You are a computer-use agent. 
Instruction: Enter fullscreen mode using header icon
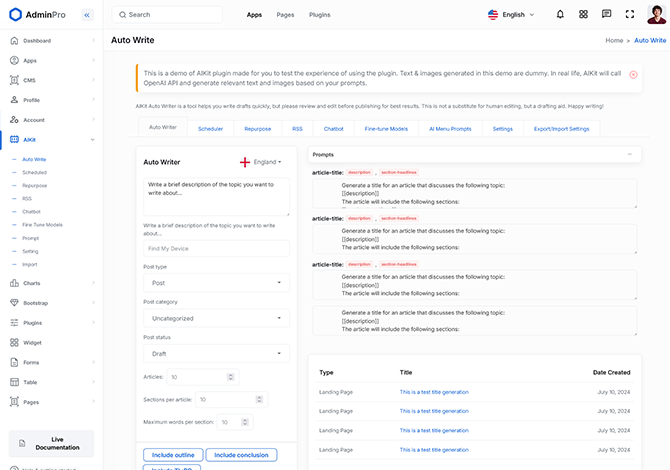[x=629, y=15]
